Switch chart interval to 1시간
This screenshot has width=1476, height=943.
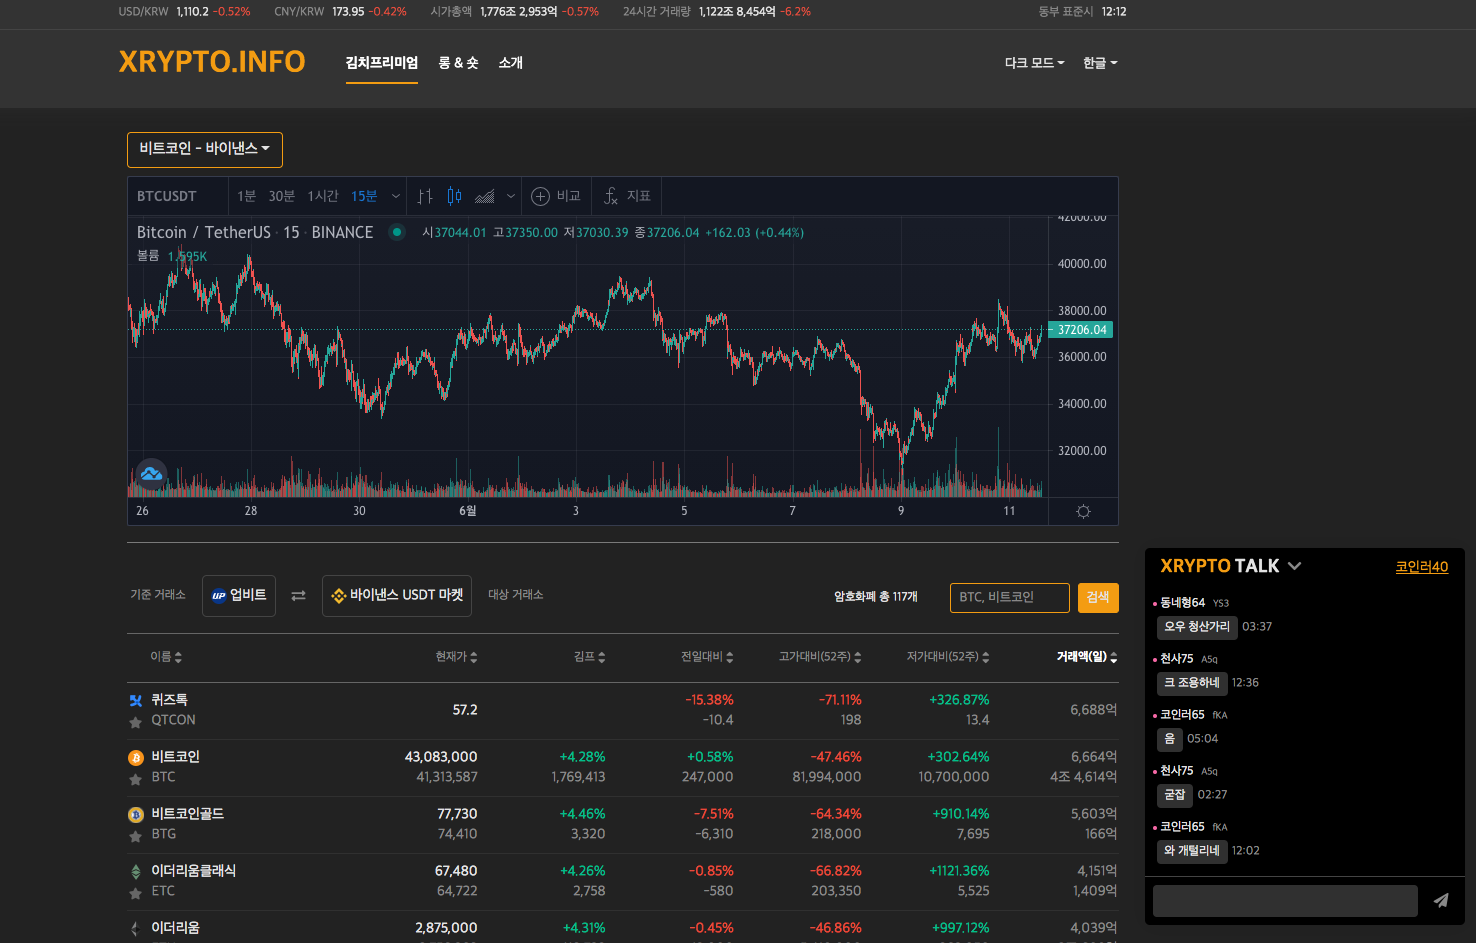[x=323, y=197]
